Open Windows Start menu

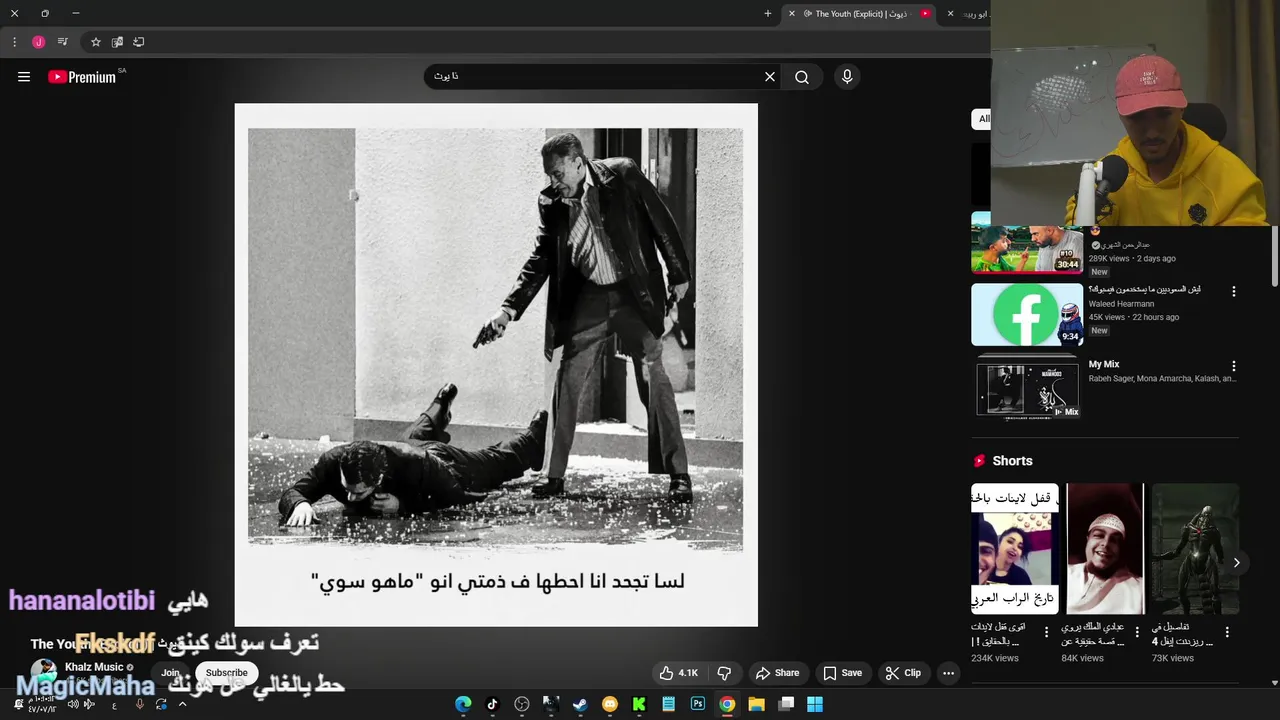(x=815, y=704)
